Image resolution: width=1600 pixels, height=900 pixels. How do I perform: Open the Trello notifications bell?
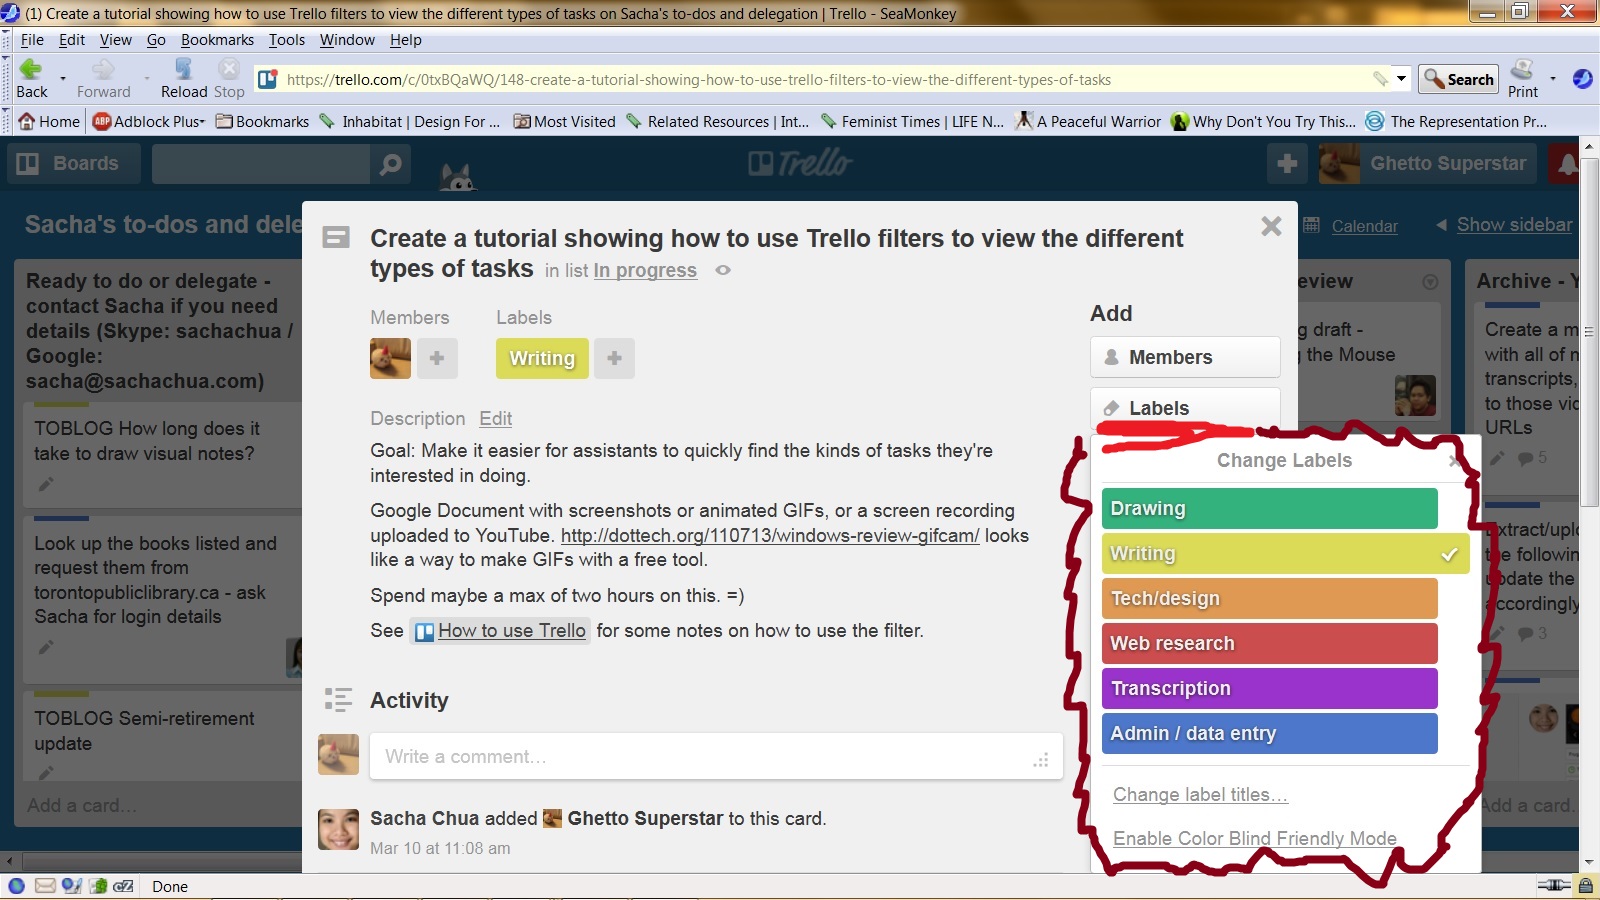[1566, 163]
